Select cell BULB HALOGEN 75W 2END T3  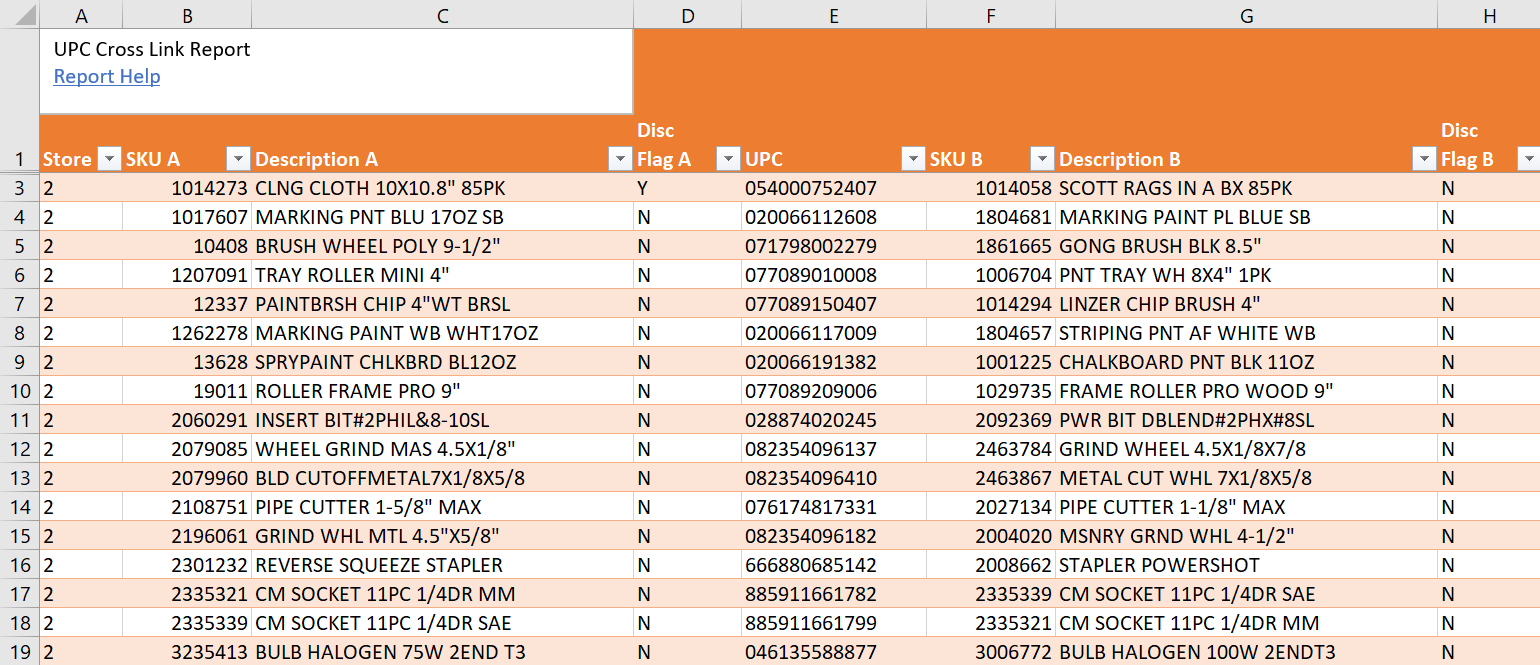(442, 652)
